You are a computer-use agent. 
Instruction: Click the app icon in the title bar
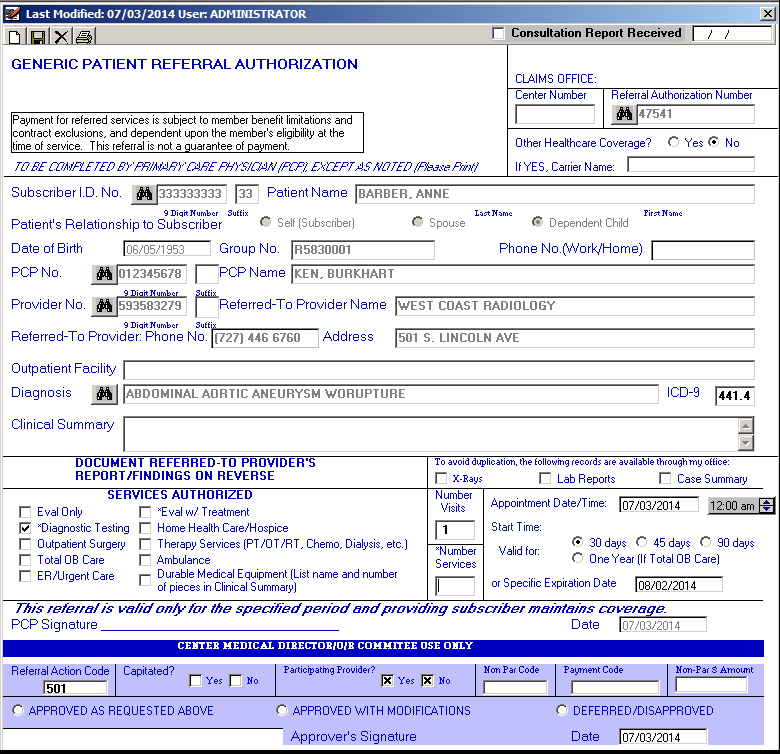point(12,13)
